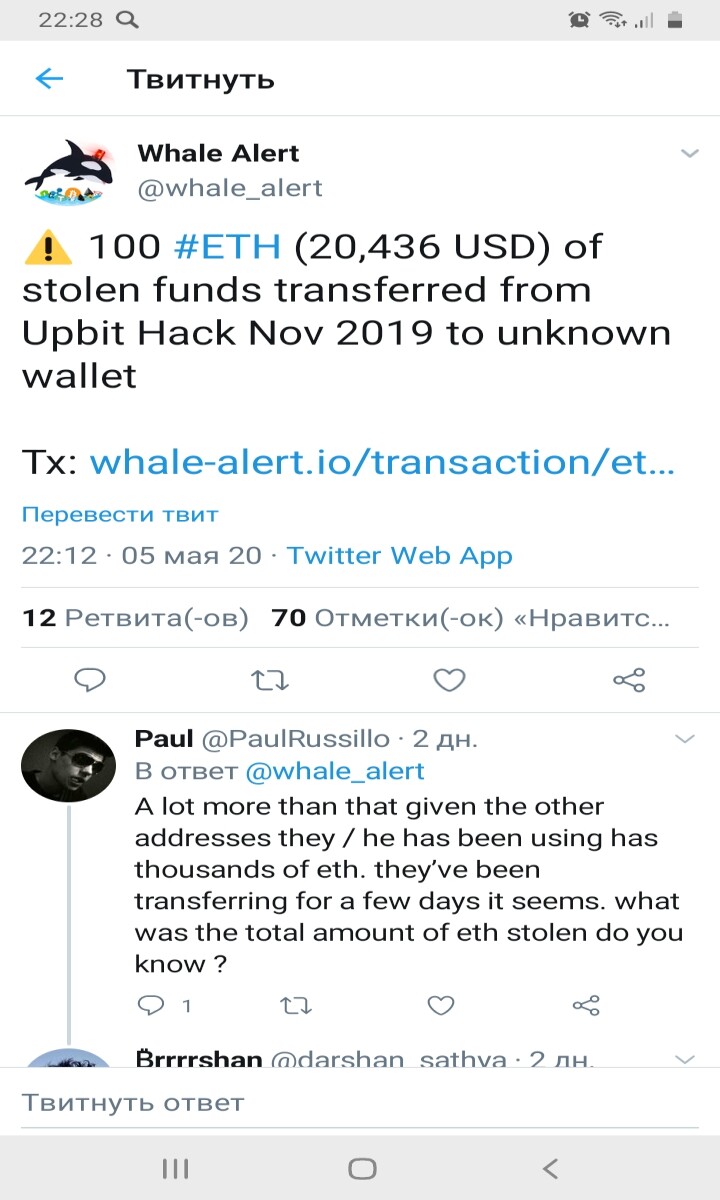Tap the Твитнуть ответ reply field
The height and width of the screenshot is (1200, 720).
pyautogui.click(x=360, y=1103)
